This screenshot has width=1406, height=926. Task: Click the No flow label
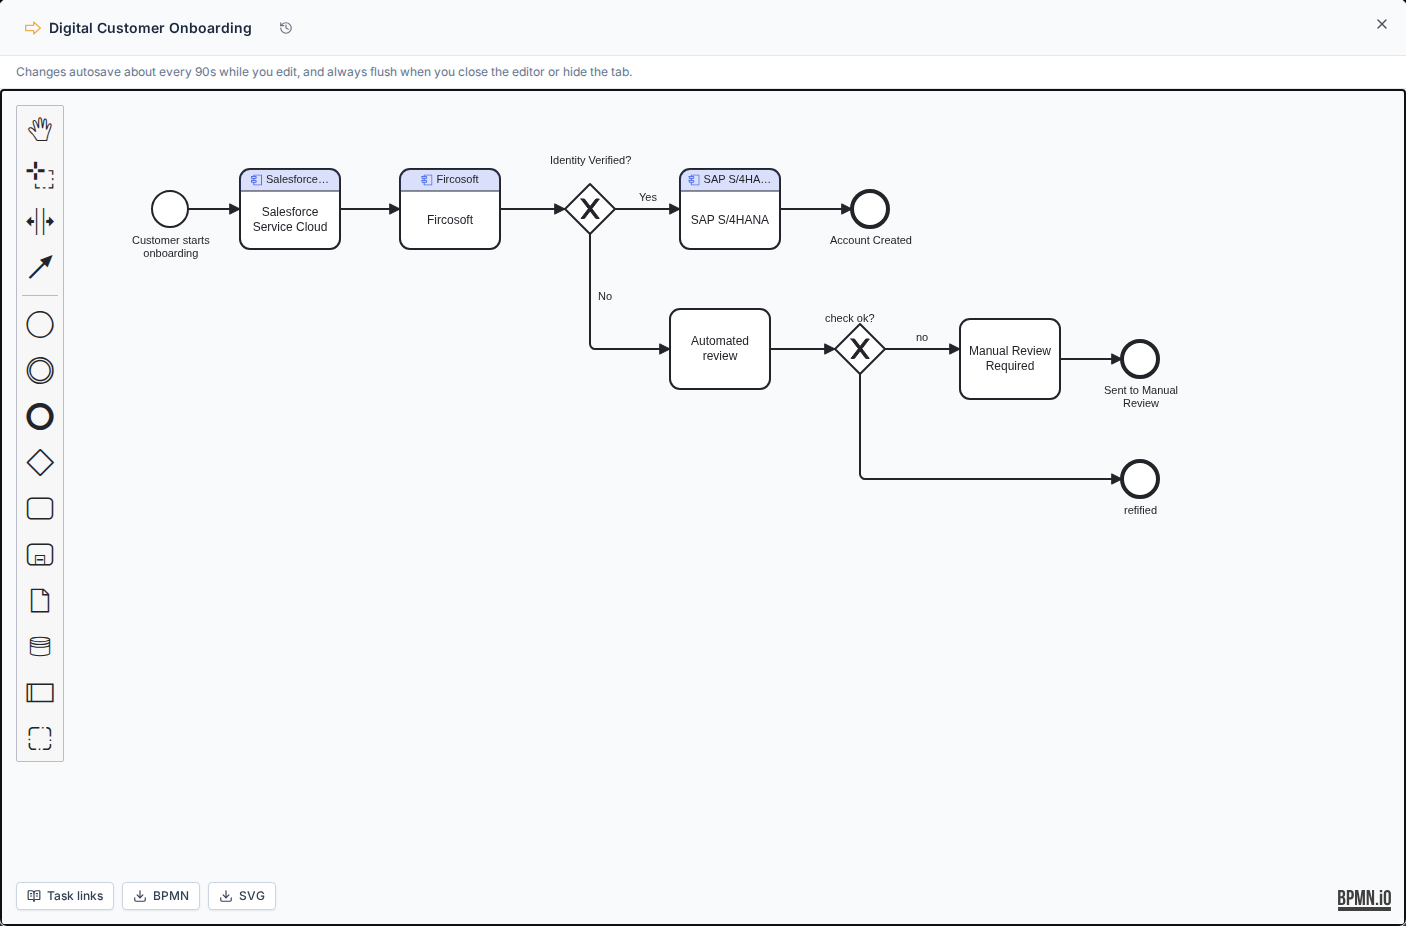(x=605, y=296)
